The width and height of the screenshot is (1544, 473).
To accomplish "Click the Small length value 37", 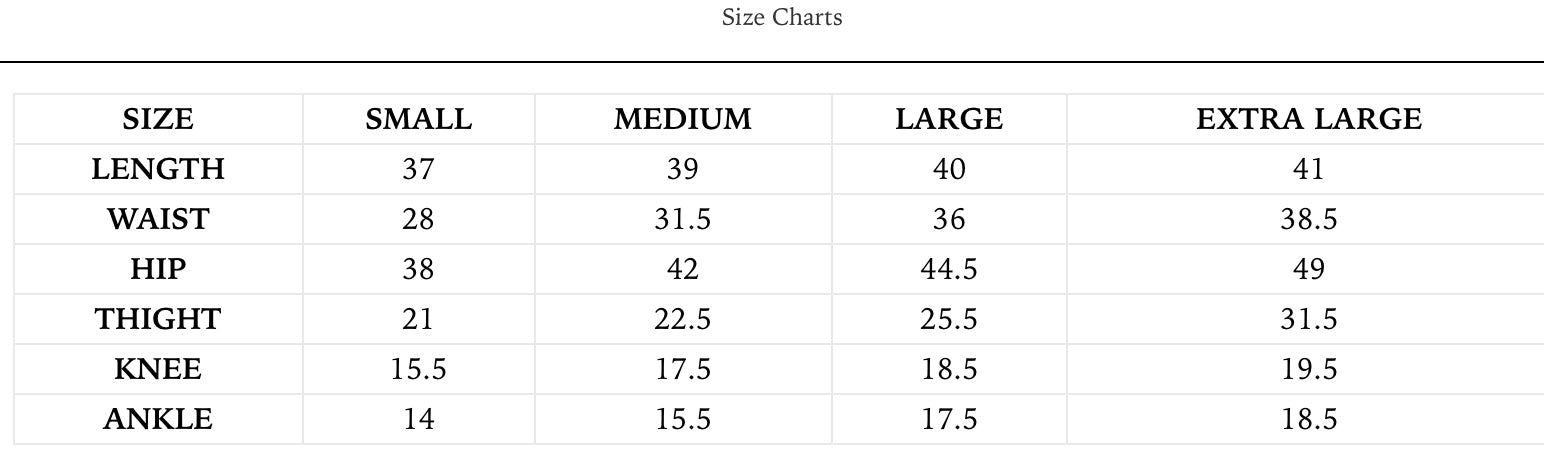I will click(418, 169).
